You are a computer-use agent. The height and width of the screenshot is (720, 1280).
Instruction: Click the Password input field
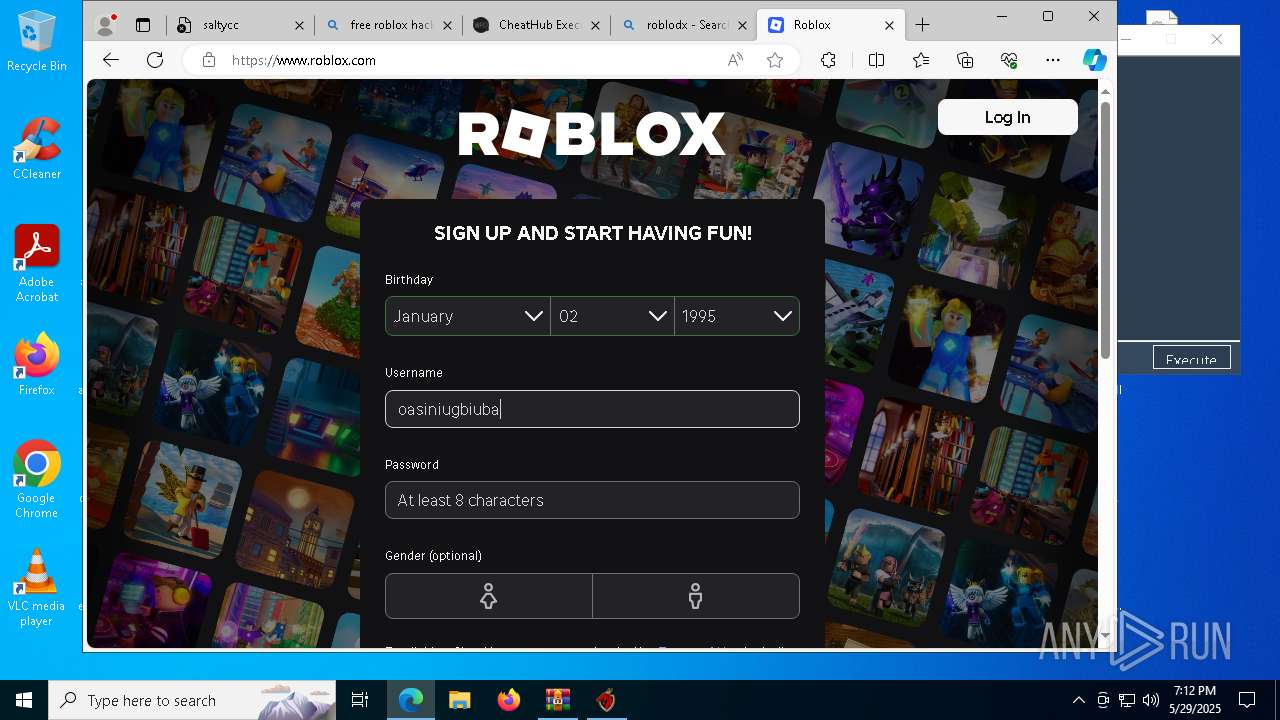[x=592, y=500]
